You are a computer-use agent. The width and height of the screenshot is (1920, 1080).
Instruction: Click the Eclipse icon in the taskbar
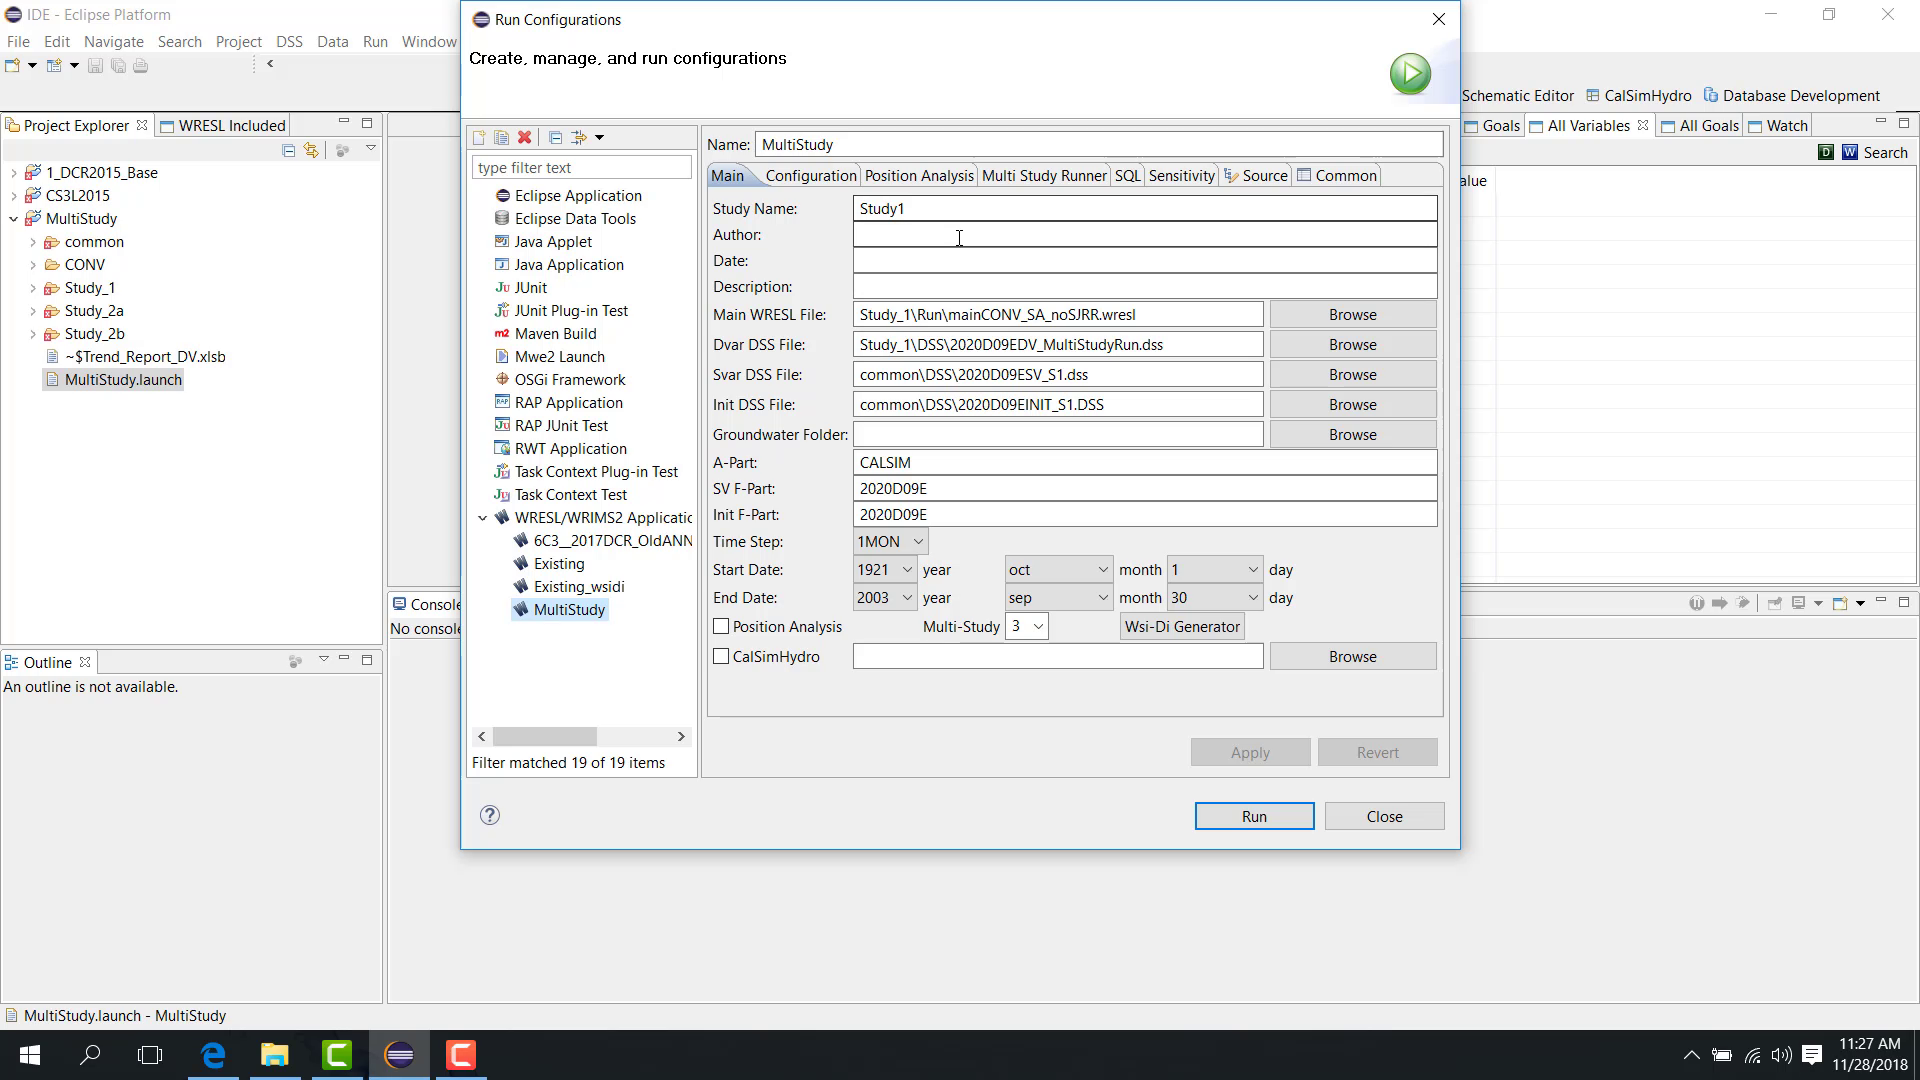tap(399, 1055)
